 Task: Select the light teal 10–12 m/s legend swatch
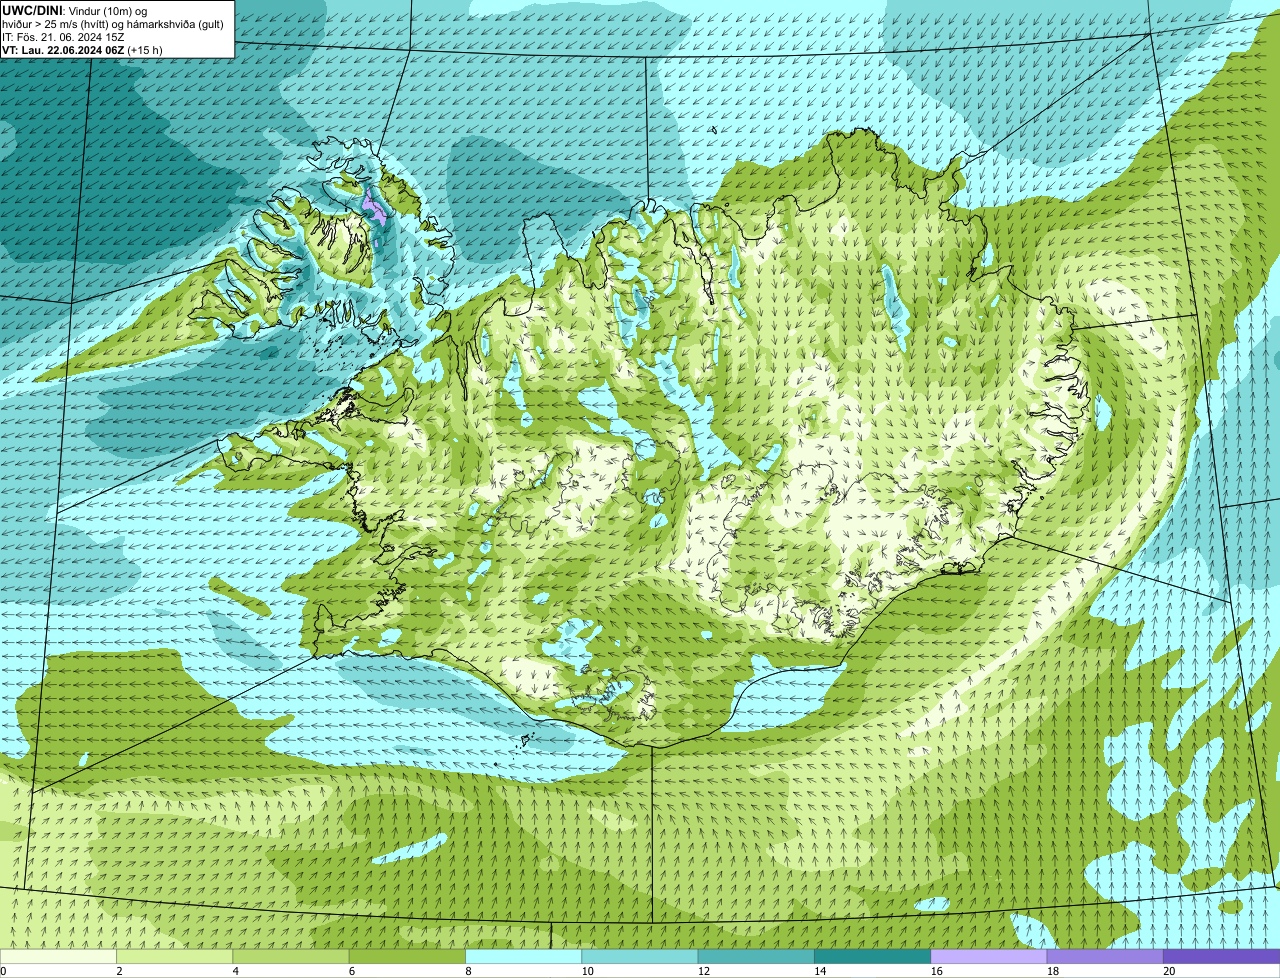click(x=640, y=957)
